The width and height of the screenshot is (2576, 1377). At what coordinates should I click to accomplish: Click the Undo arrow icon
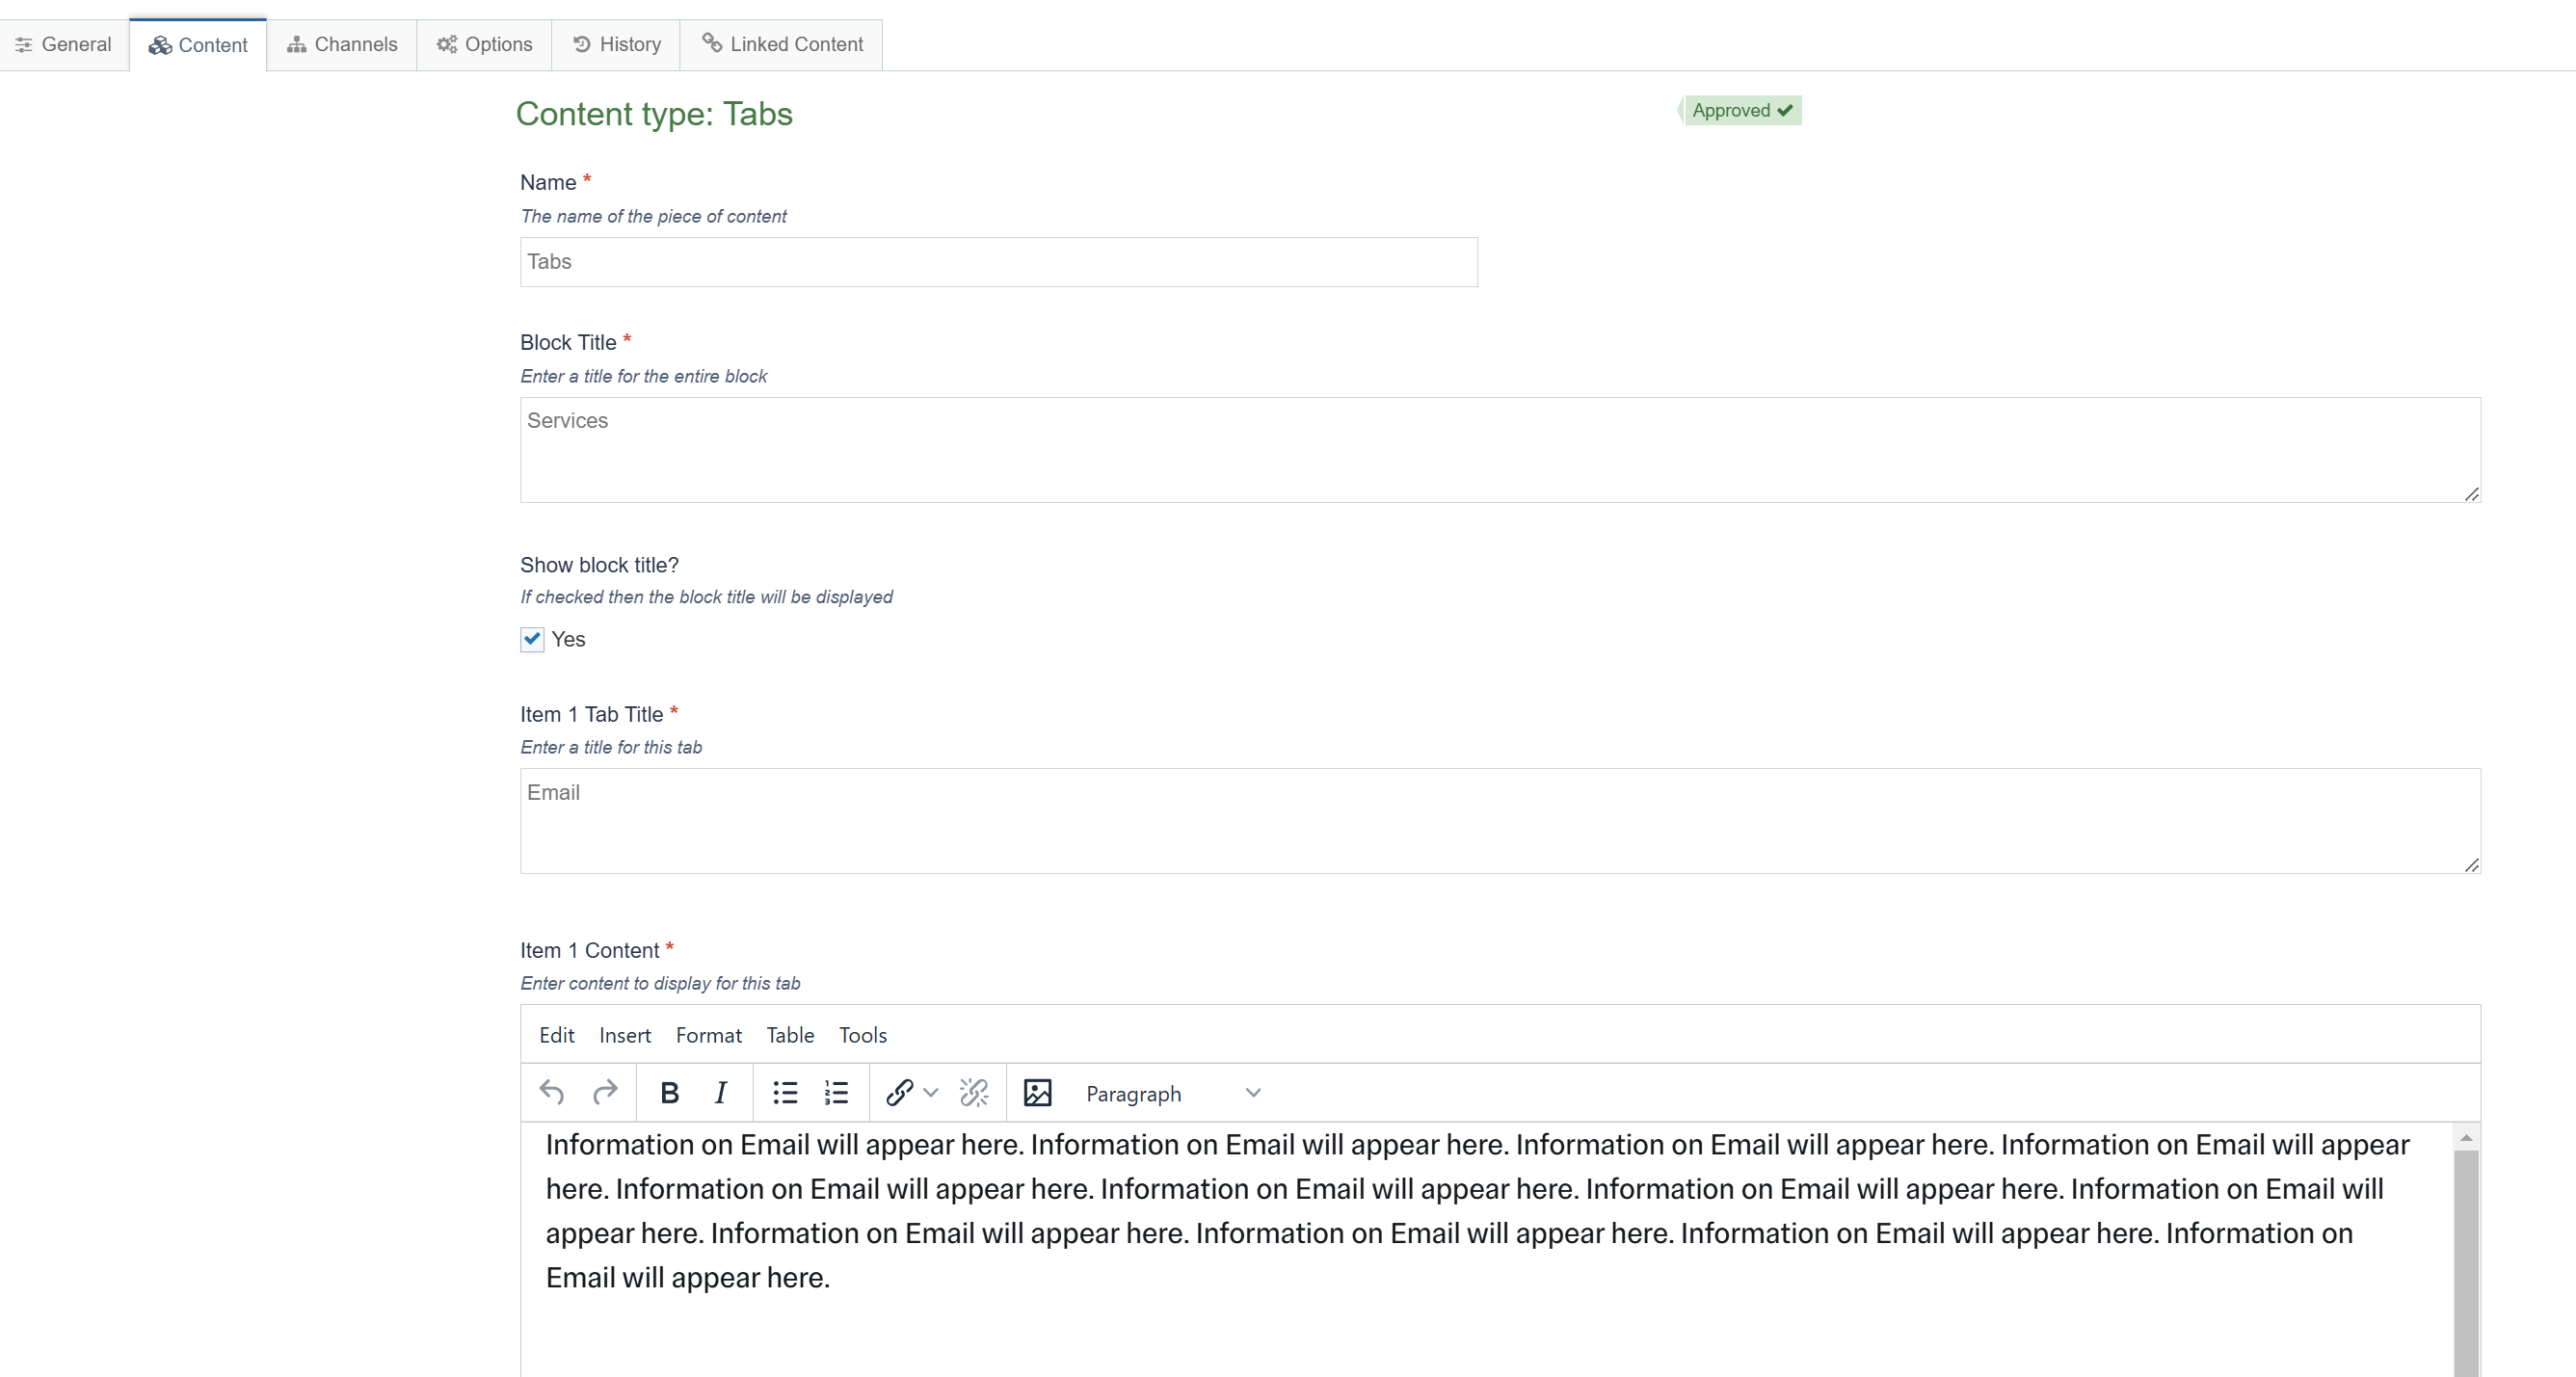[x=552, y=1092]
